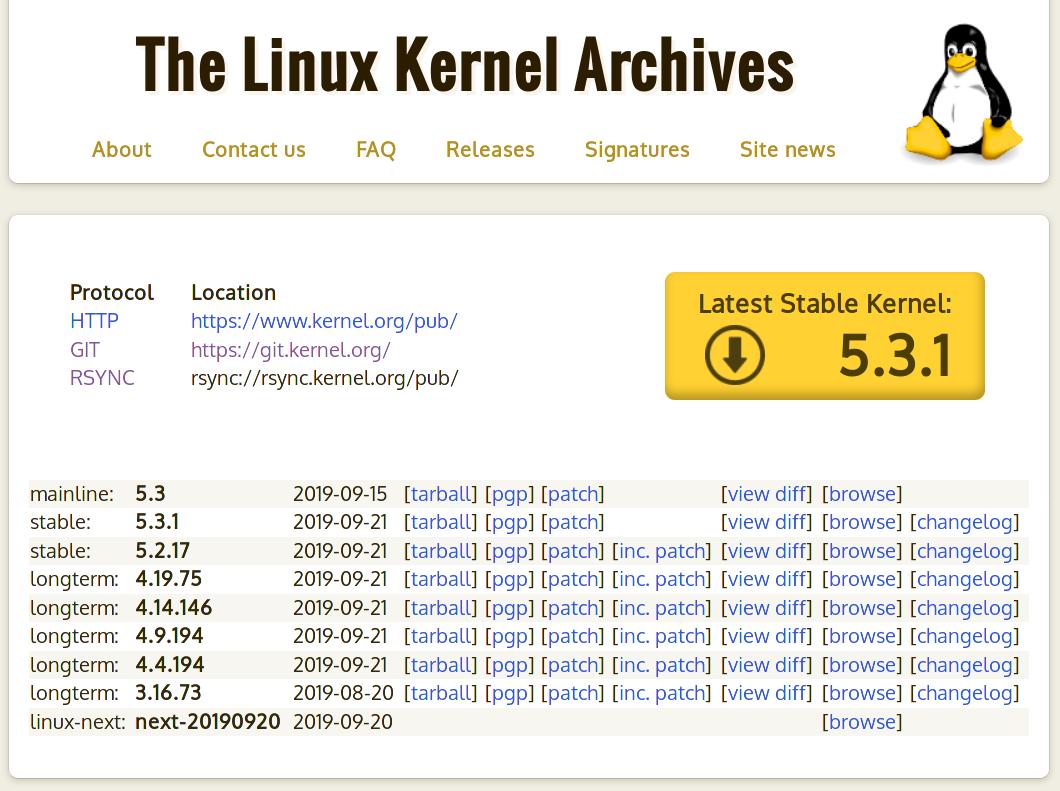
Task: View diff for 4.14.146
Action: click(x=767, y=608)
